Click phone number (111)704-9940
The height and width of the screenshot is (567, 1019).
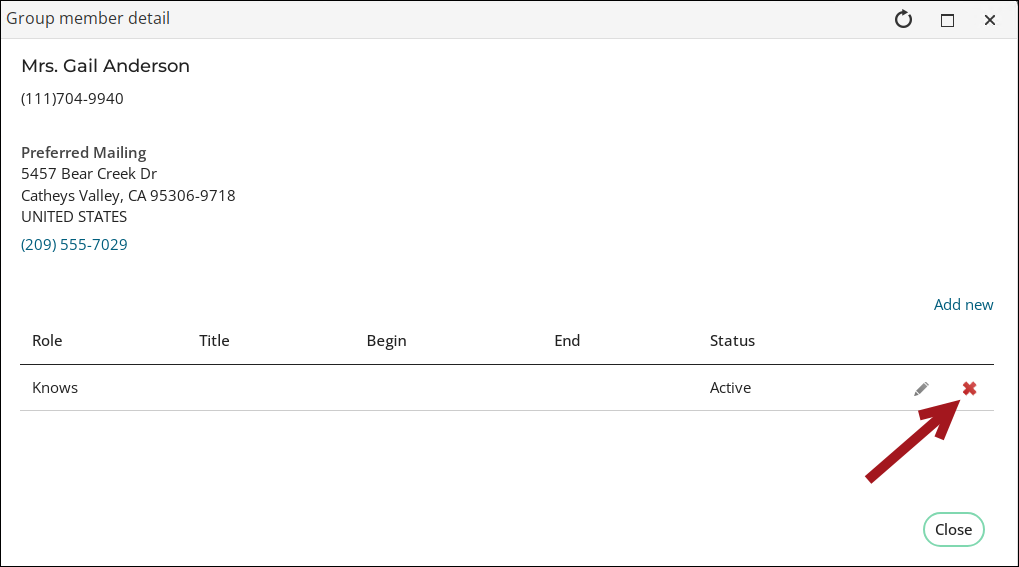pyautogui.click(x=72, y=99)
